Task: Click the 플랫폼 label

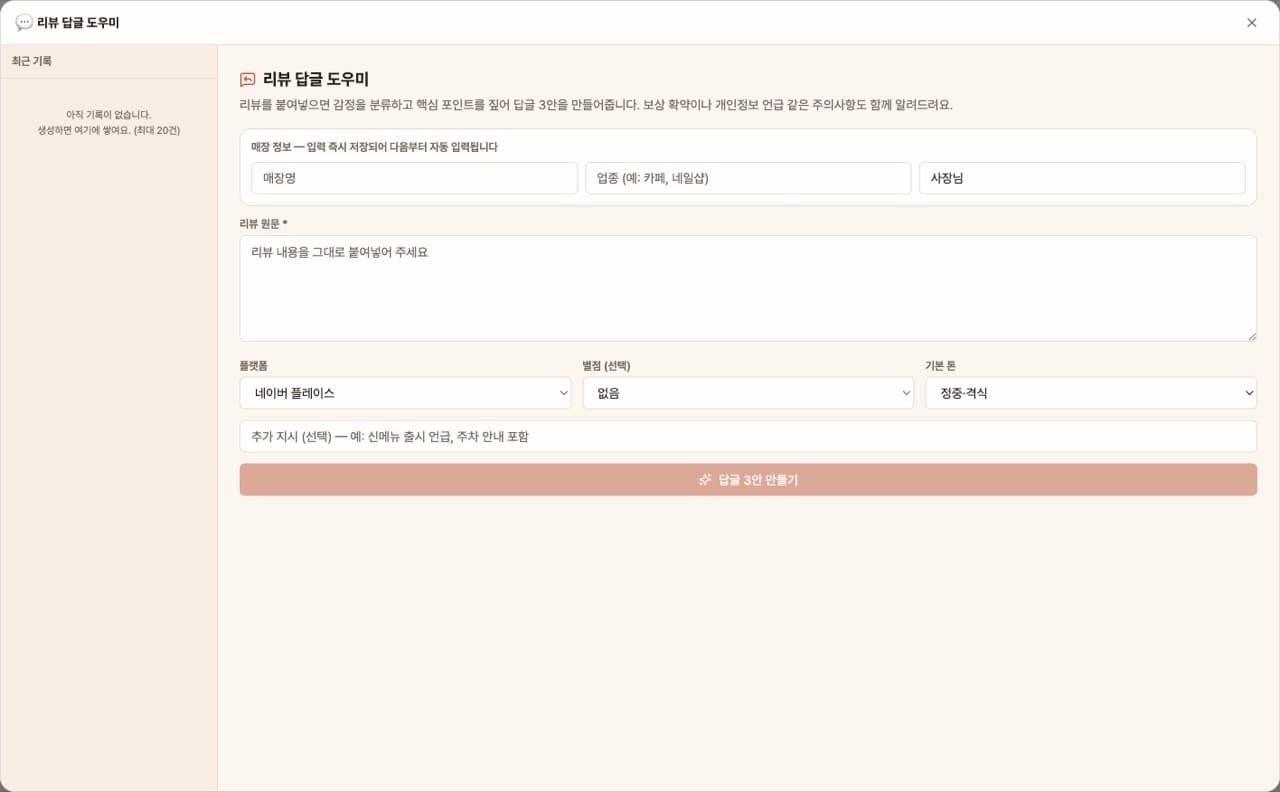Action: (254, 366)
